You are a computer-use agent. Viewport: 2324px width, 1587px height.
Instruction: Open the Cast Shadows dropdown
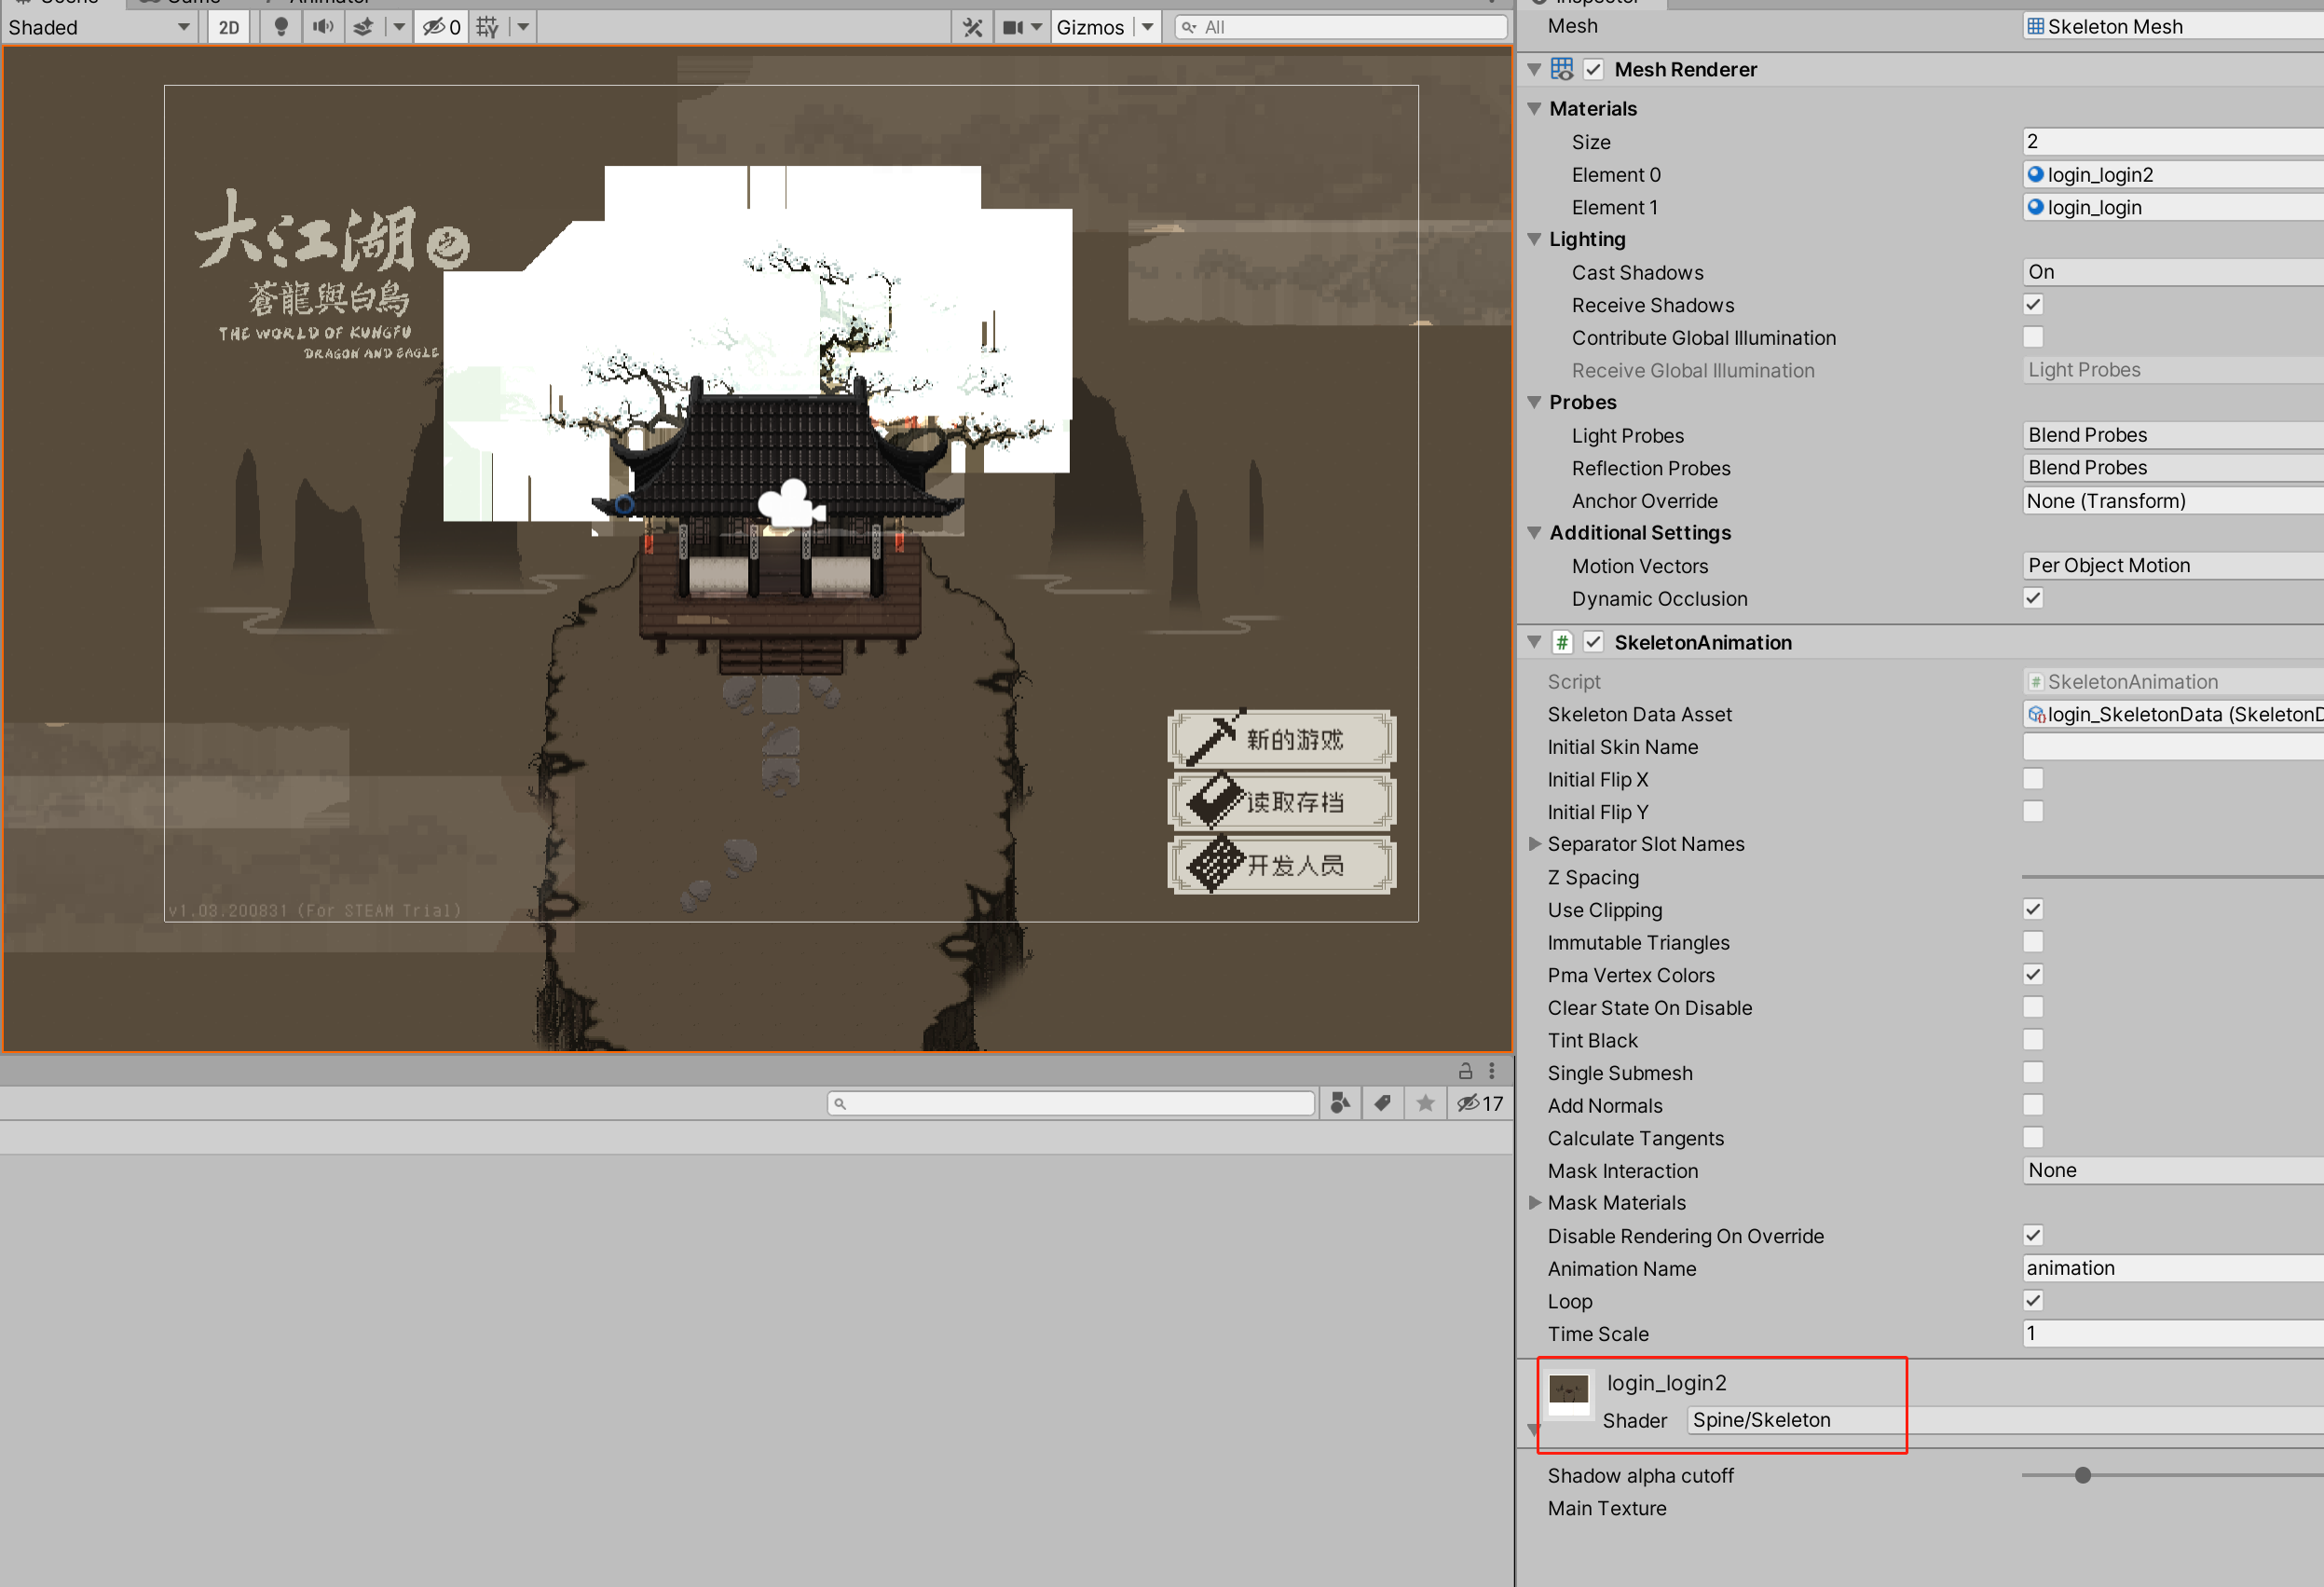point(2172,272)
